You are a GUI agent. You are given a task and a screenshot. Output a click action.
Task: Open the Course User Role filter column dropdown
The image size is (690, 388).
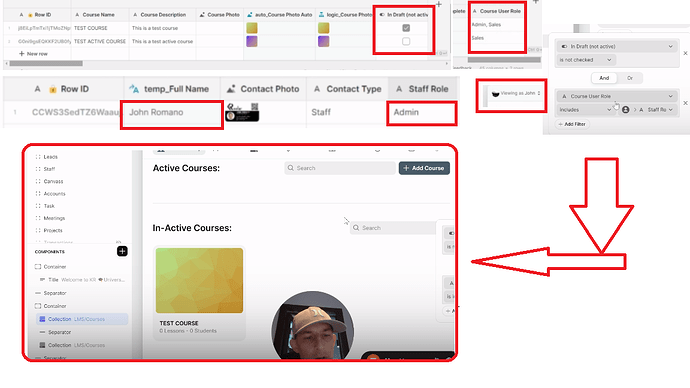click(x=617, y=96)
